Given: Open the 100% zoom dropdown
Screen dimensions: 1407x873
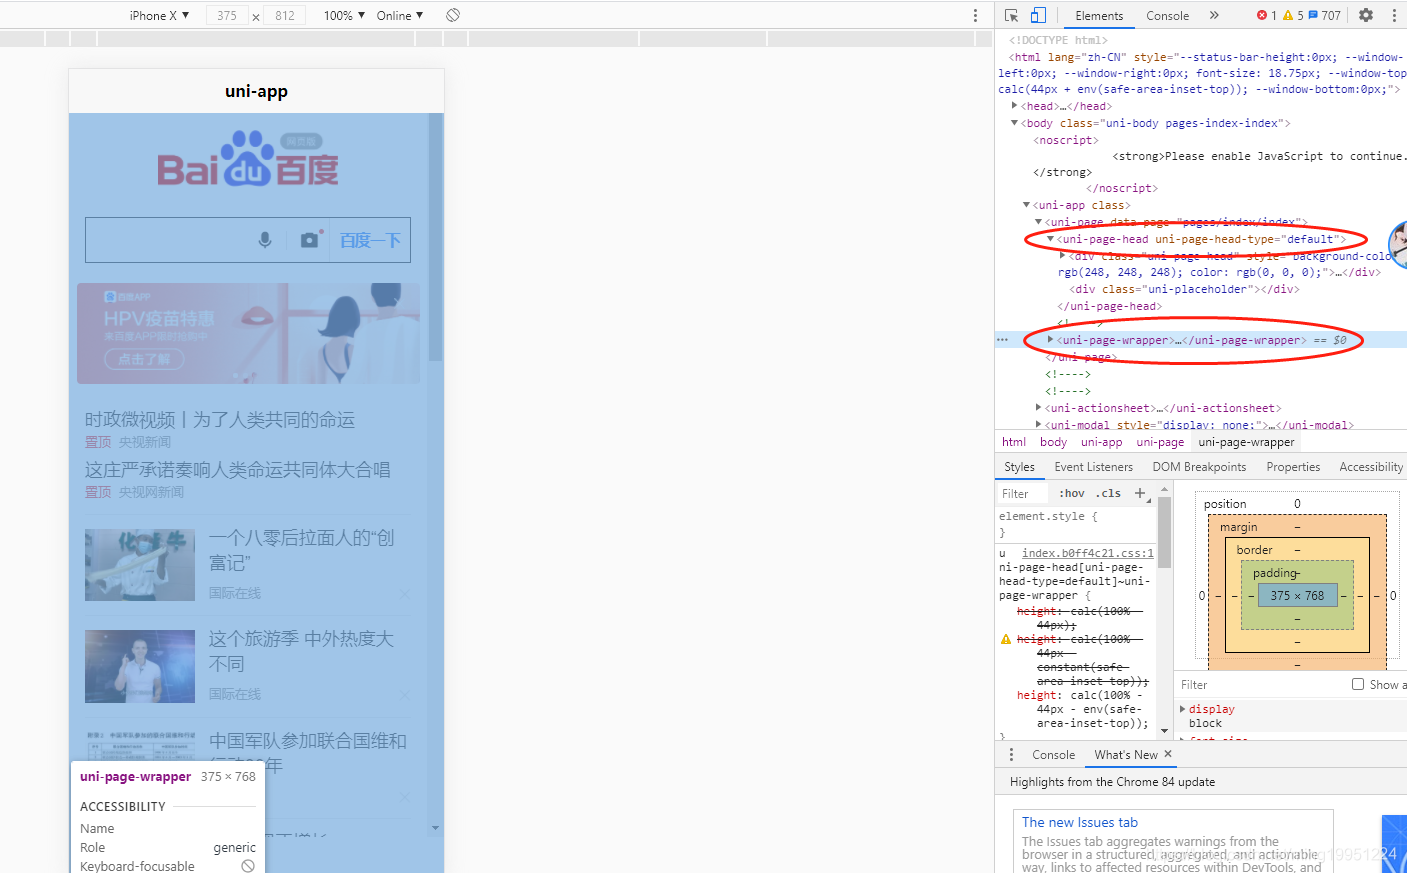Looking at the screenshot, I should pos(344,15).
